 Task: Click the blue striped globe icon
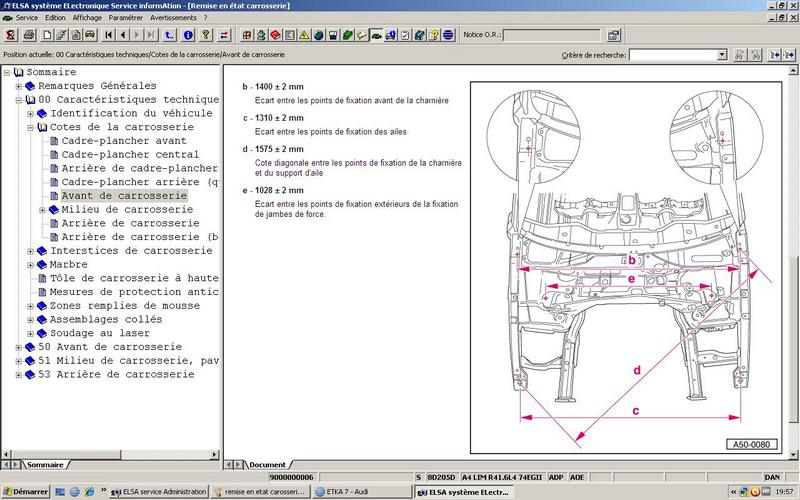pos(448,35)
